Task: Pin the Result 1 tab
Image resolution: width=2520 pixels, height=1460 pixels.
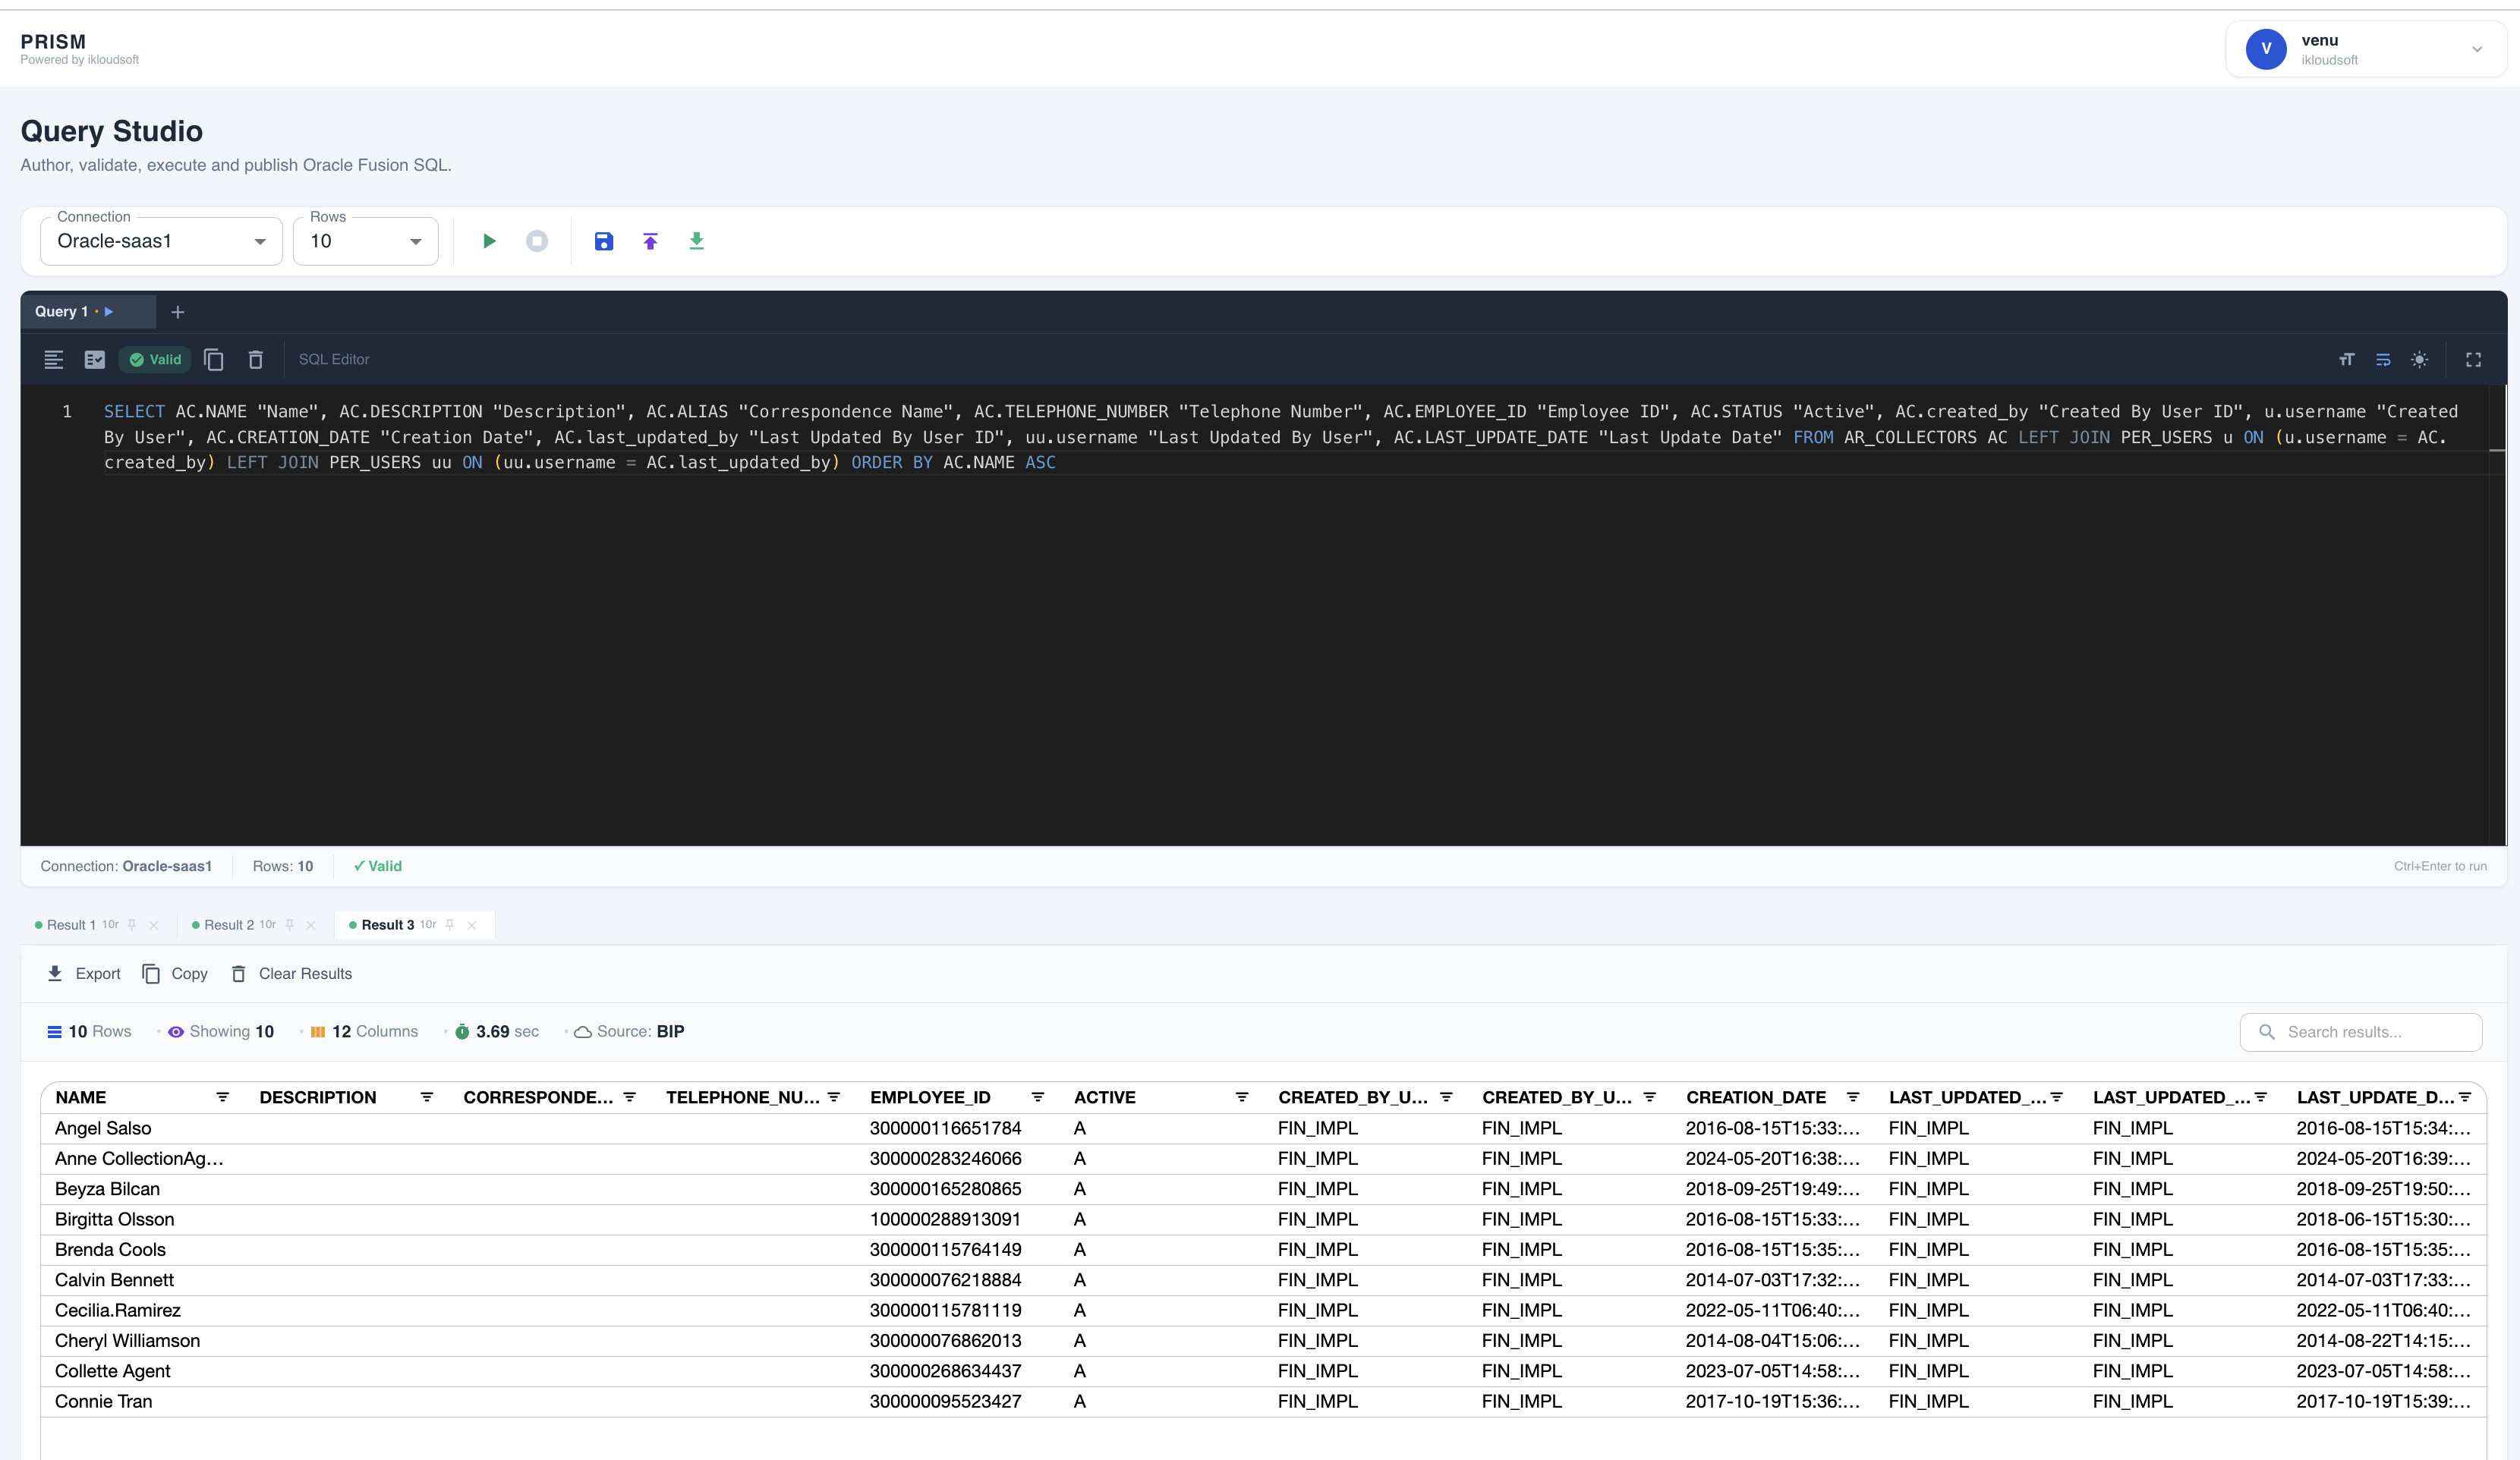Action: tap(132, 925)
